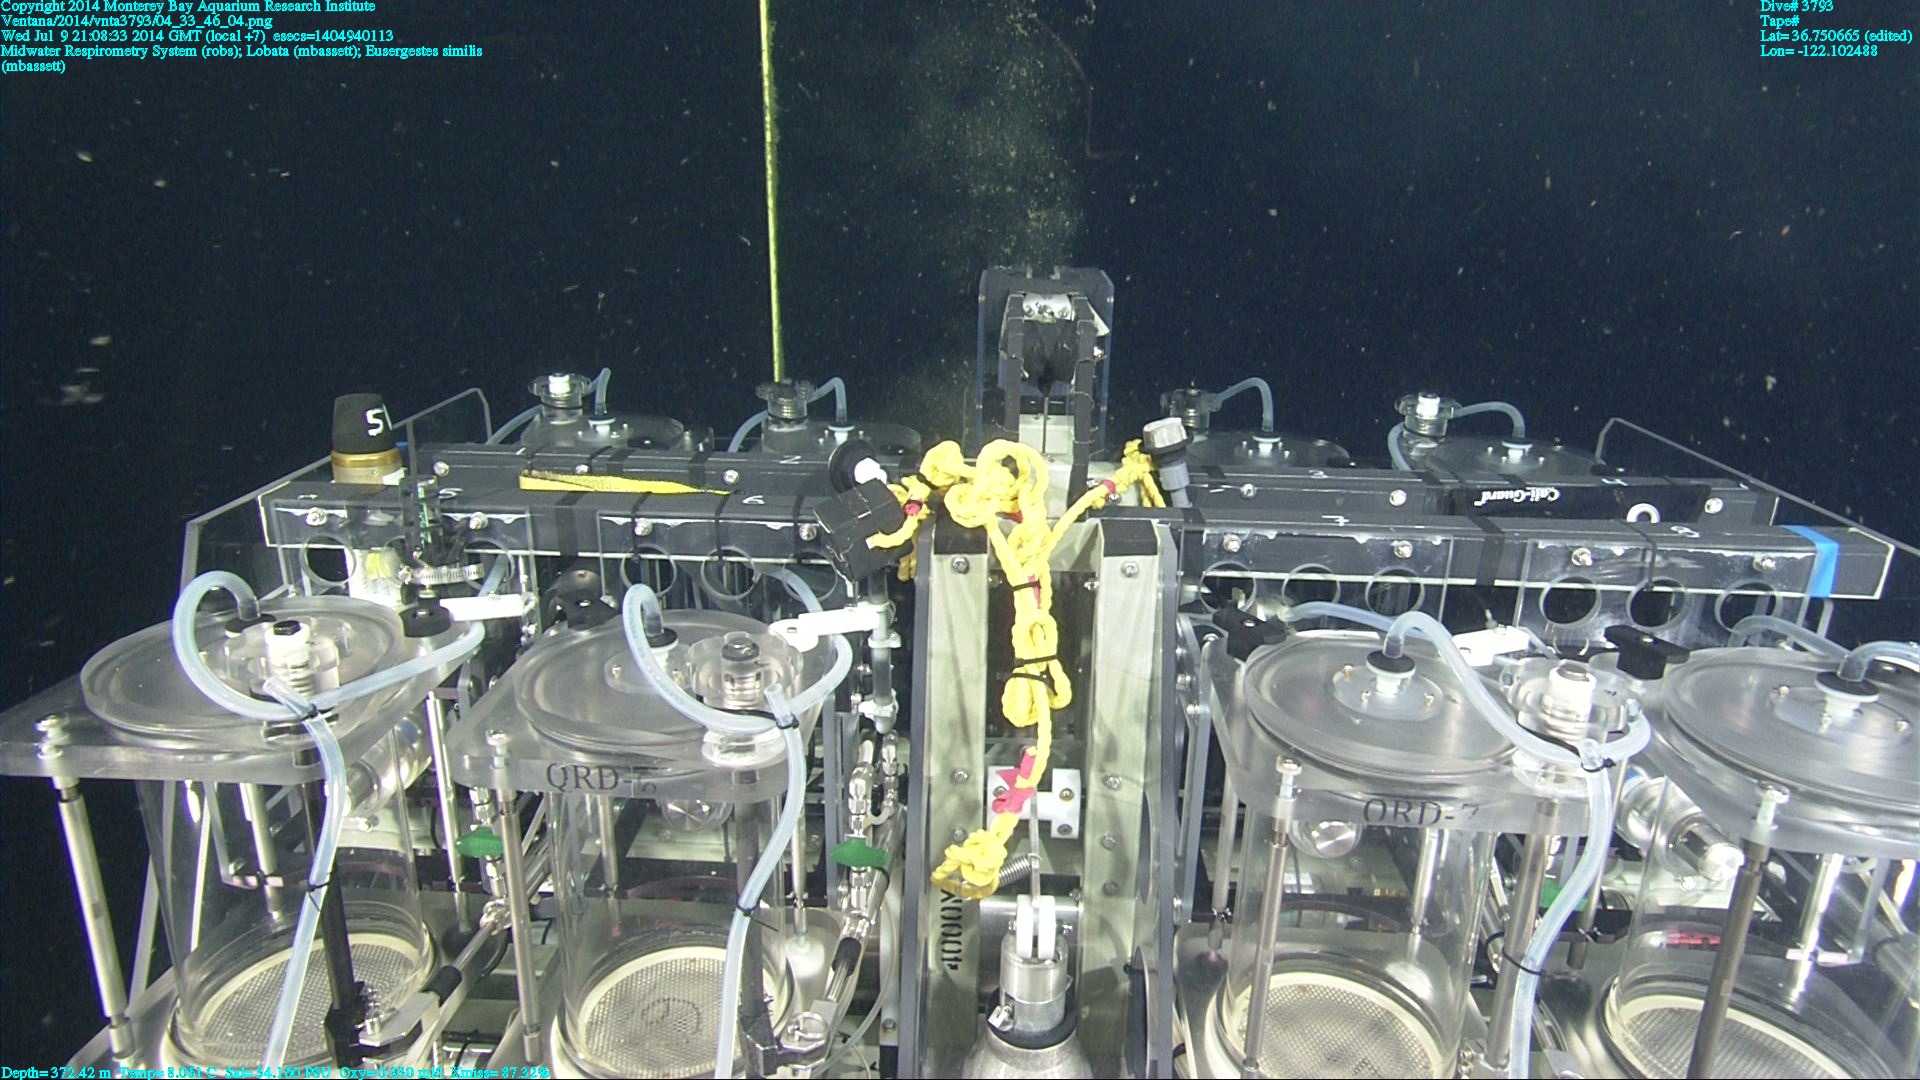
Task: Click the Temp readout at bottom
Action: [x=167, y=1072]
